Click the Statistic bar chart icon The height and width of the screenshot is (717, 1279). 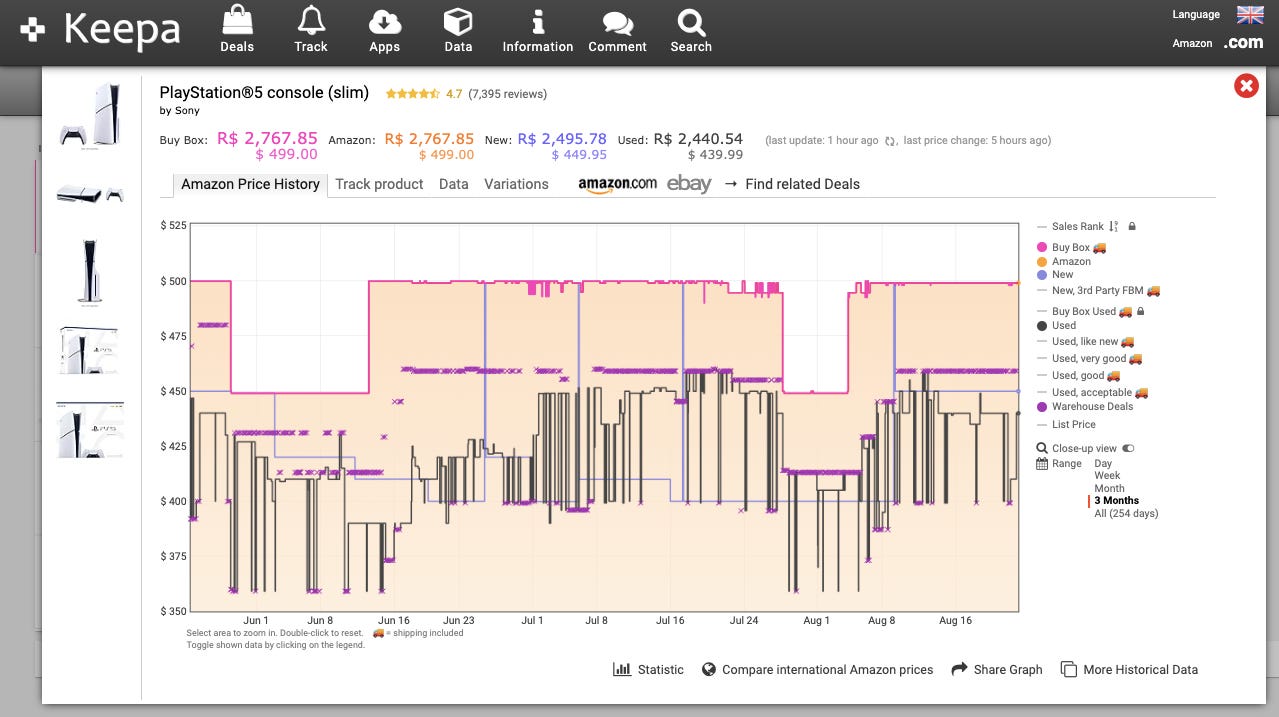pos(621,670)
